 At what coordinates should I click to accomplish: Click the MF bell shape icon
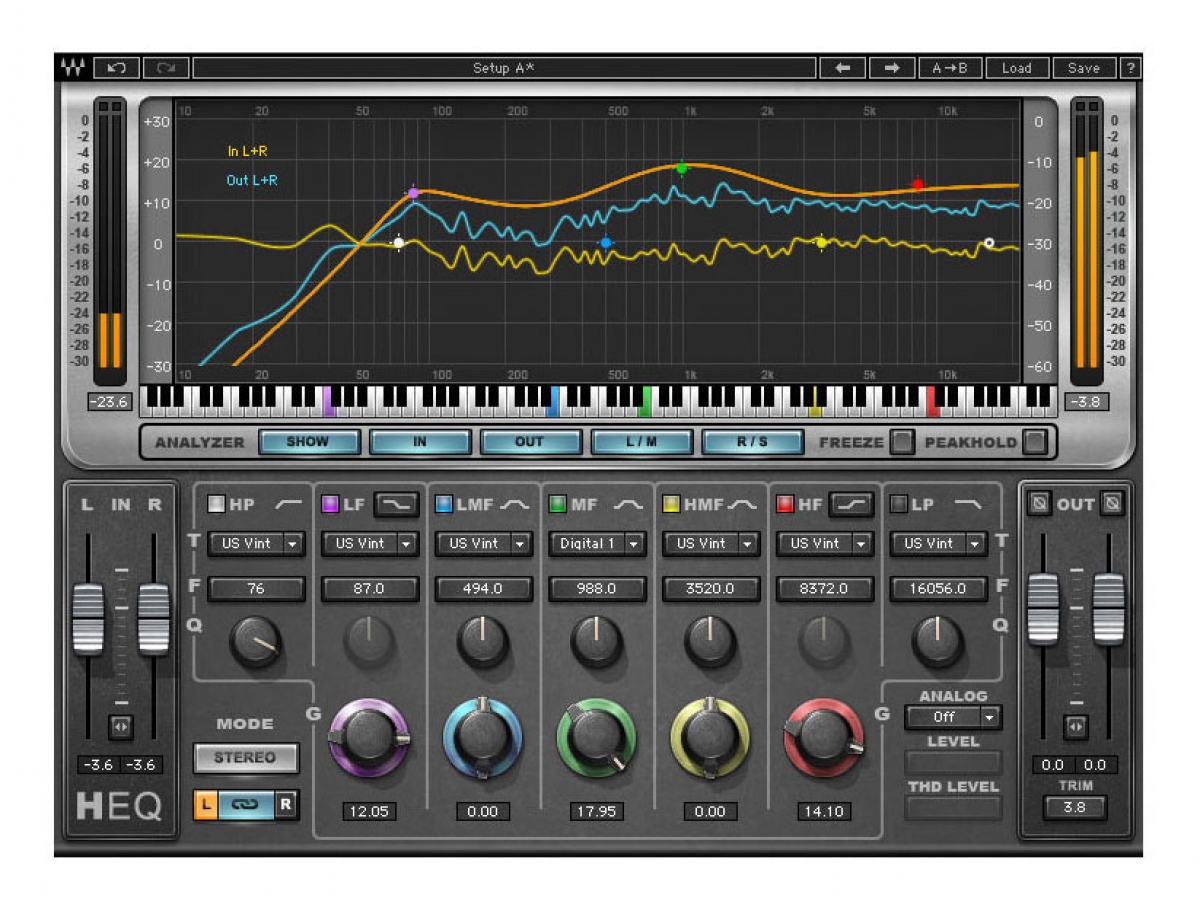(628, 505)
